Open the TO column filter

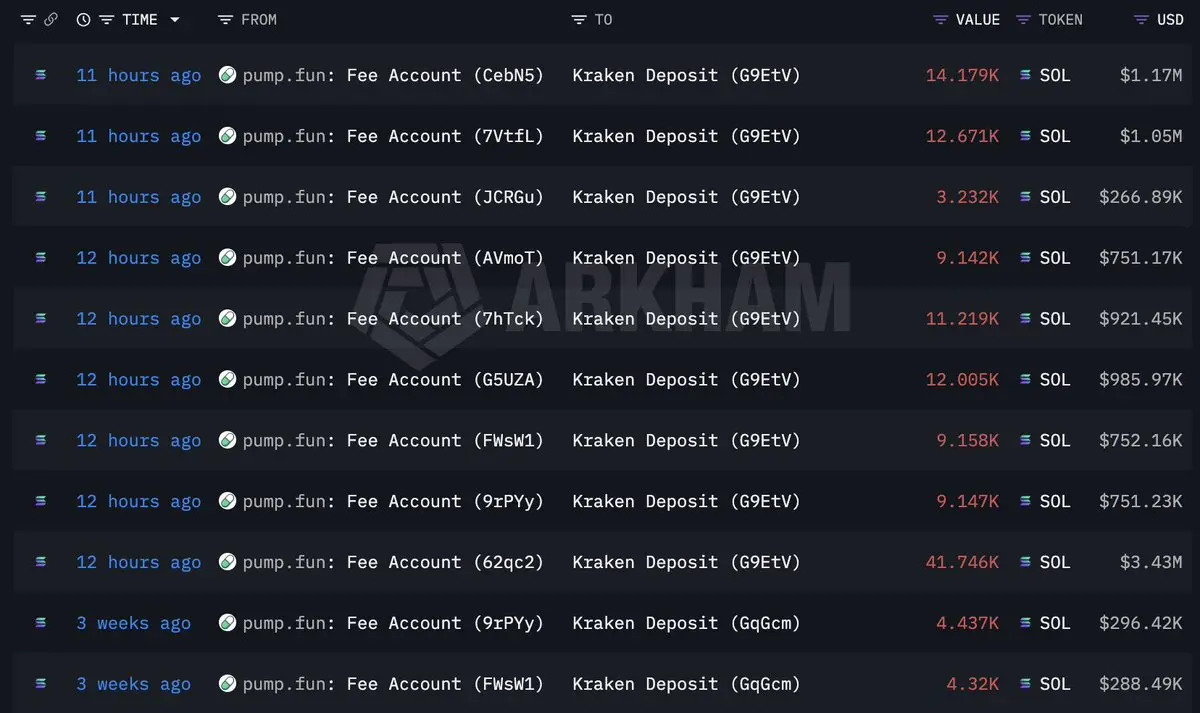tap(579, 20)
